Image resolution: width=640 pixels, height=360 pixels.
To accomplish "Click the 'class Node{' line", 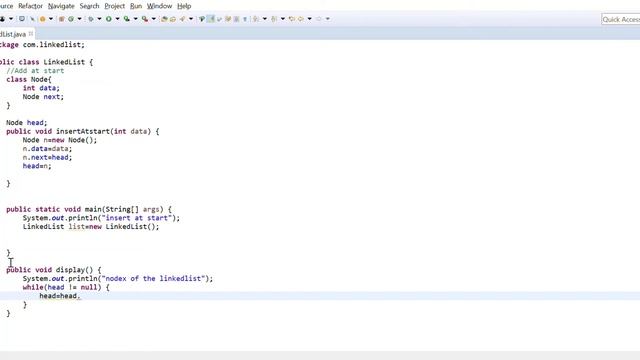I will point(29,79).
